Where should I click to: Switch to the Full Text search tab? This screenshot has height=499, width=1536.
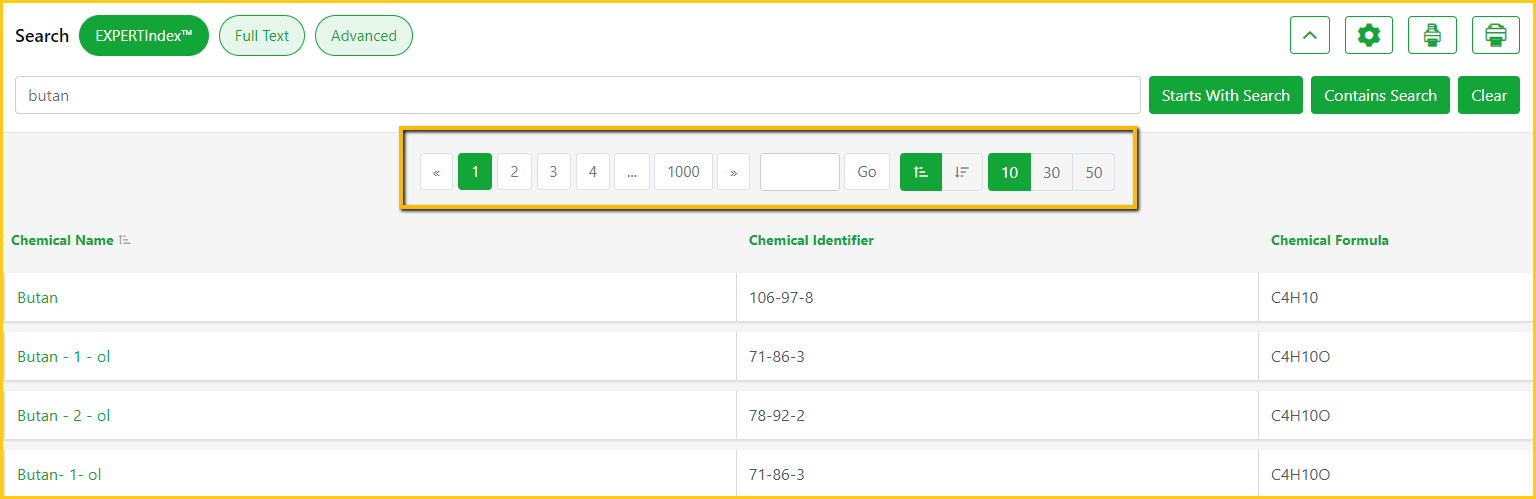(x=262, y=36)
